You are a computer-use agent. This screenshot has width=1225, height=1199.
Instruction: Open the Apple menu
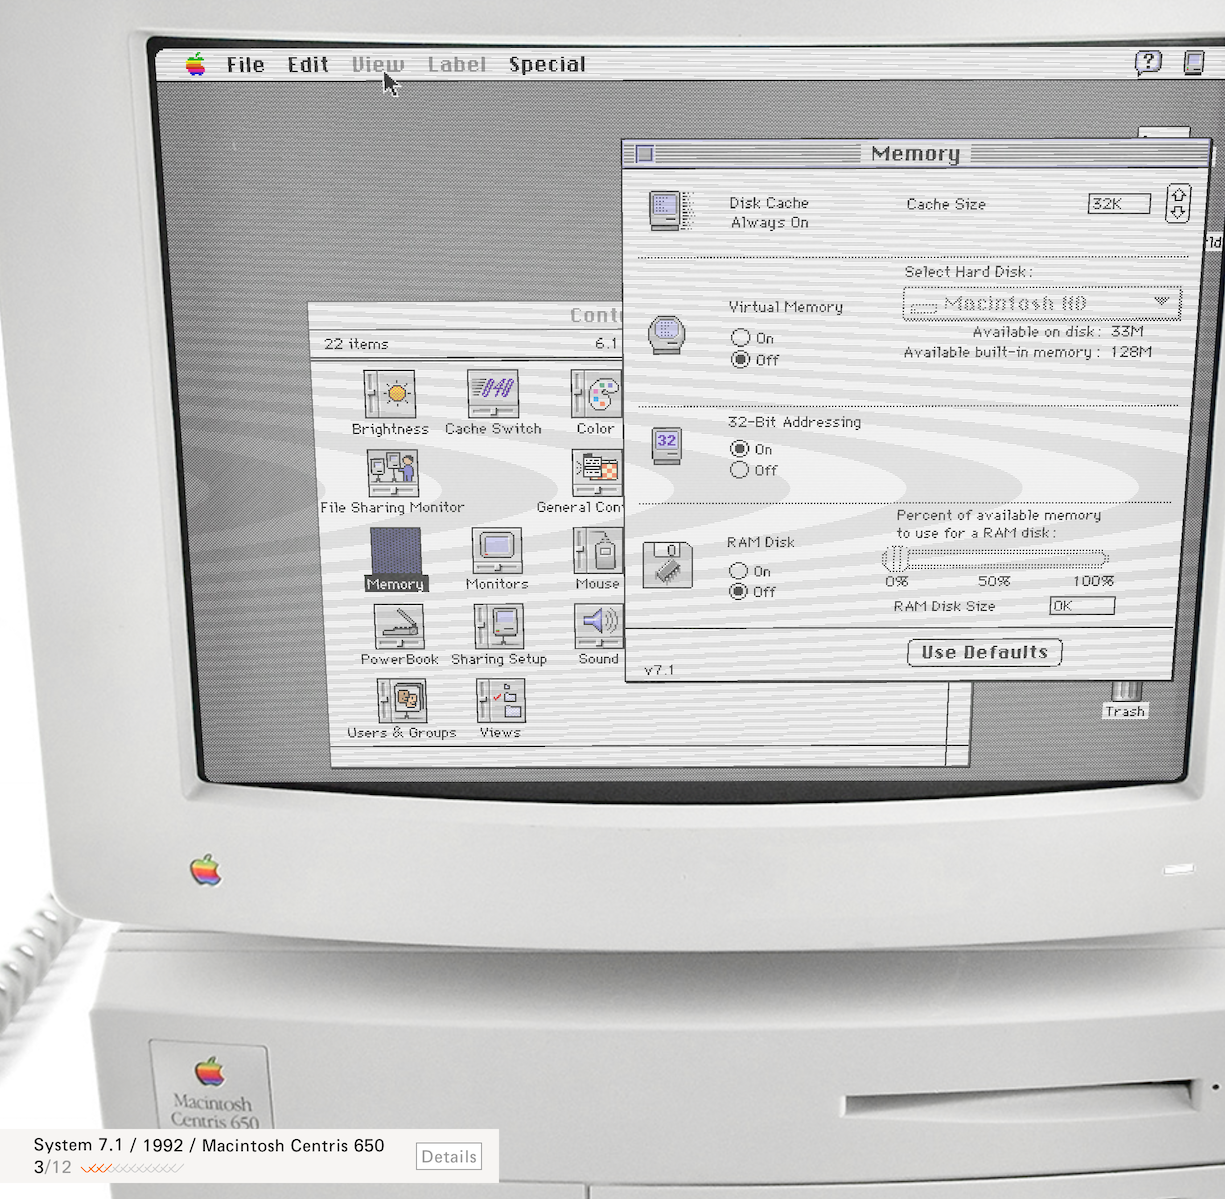195,65
